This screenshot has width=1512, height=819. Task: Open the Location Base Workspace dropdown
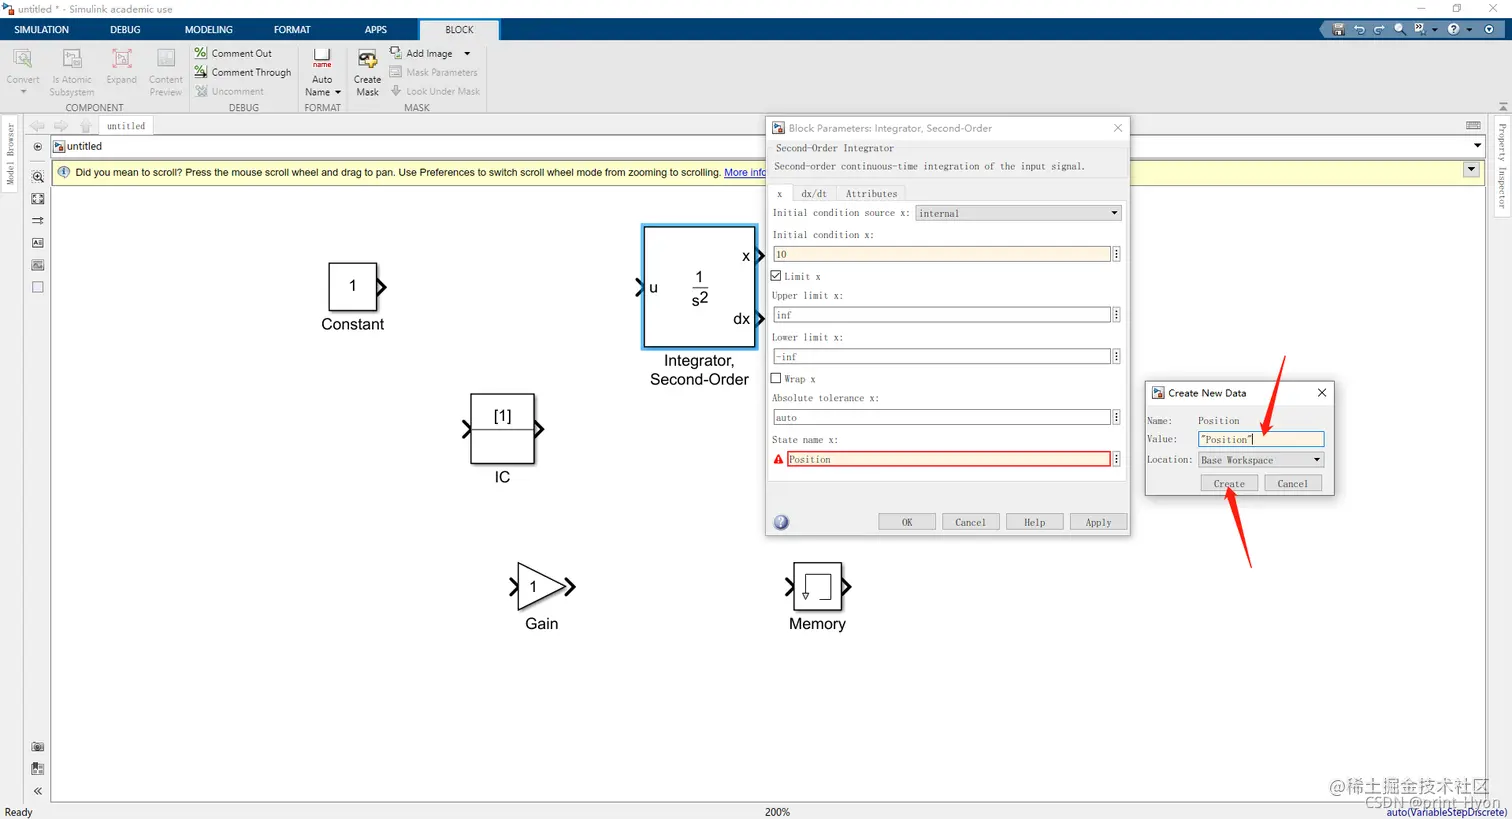(1261, 460)
